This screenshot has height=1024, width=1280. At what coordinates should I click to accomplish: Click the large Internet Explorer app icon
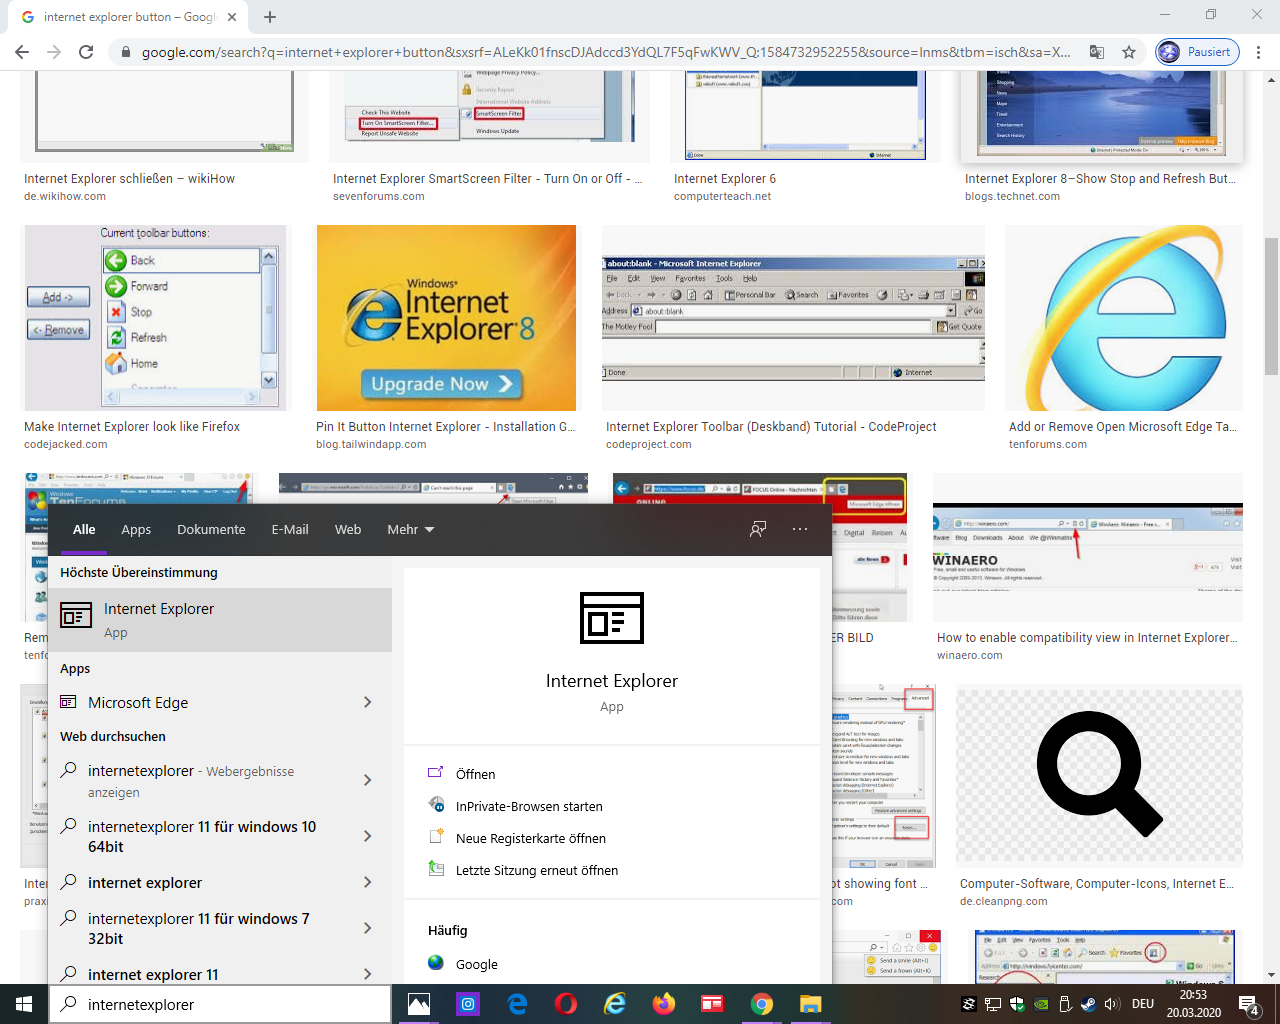pyautogui.click(x=612, y=618)
